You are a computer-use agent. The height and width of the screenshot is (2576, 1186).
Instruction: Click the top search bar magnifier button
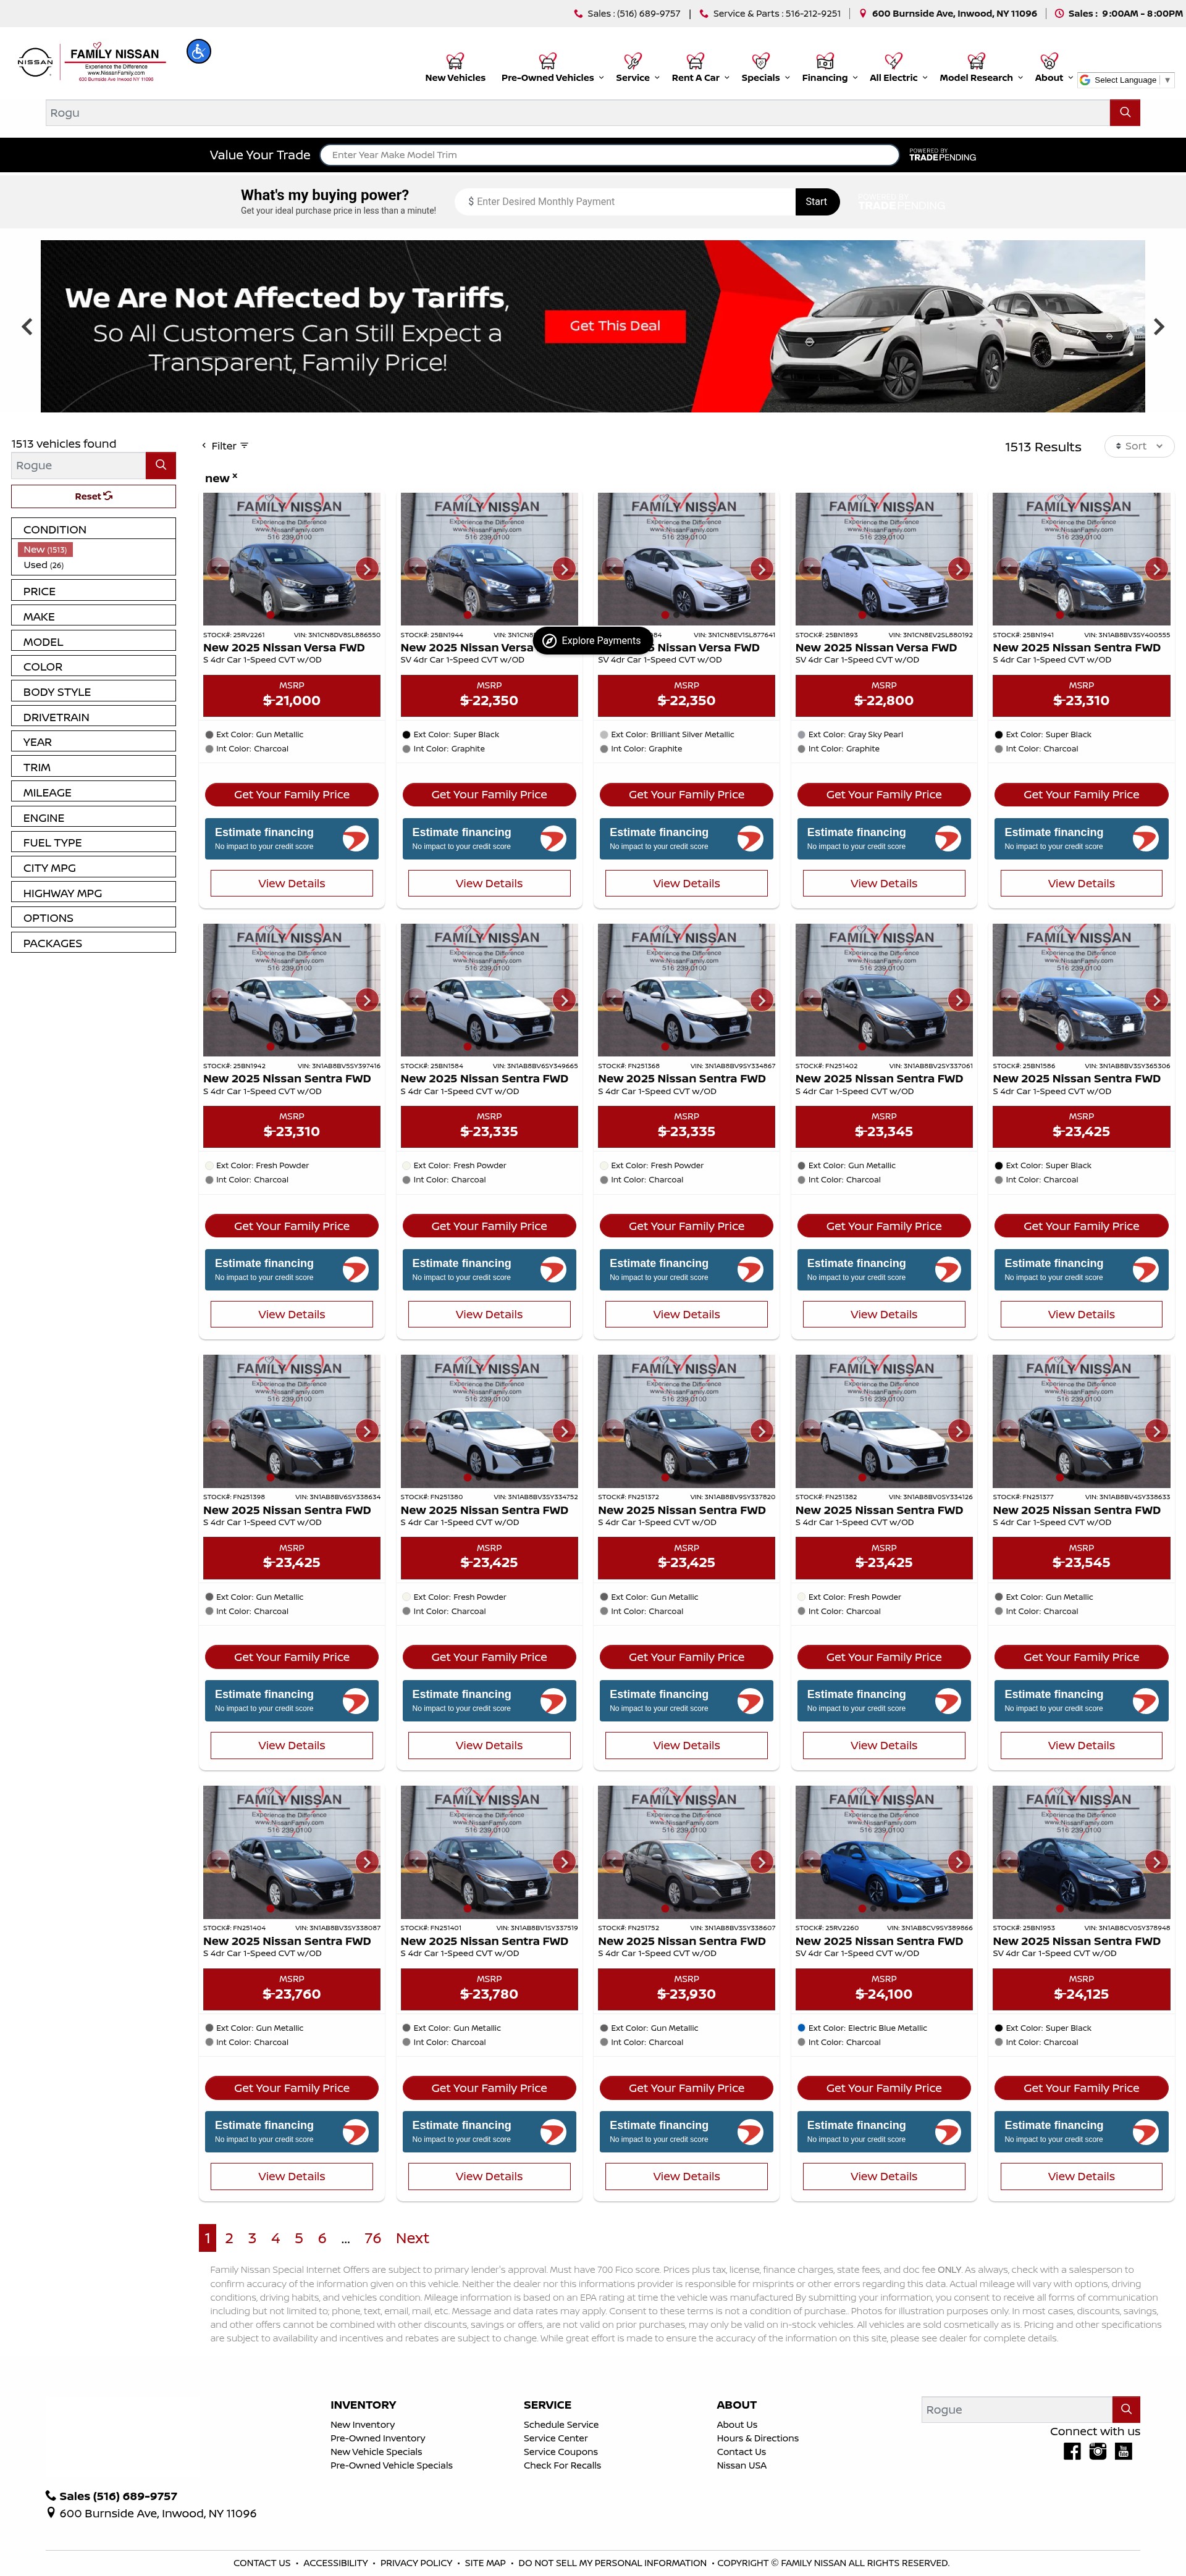tap(1124, 113)
